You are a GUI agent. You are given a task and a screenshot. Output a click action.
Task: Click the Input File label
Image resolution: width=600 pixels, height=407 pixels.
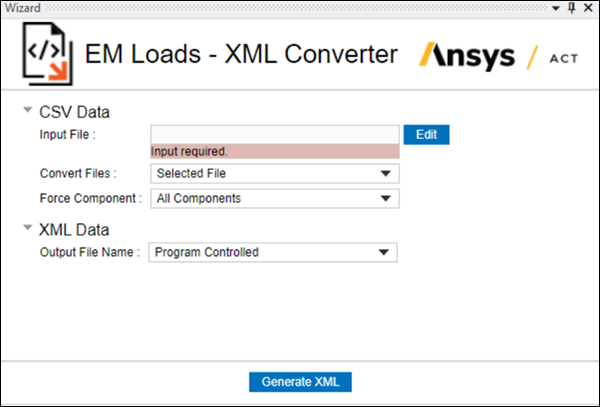point(67,134)
